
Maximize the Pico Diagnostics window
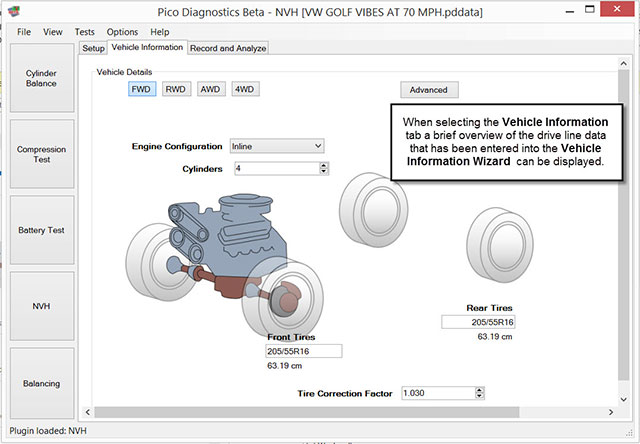pyautogui.click(x=590, y=10)
